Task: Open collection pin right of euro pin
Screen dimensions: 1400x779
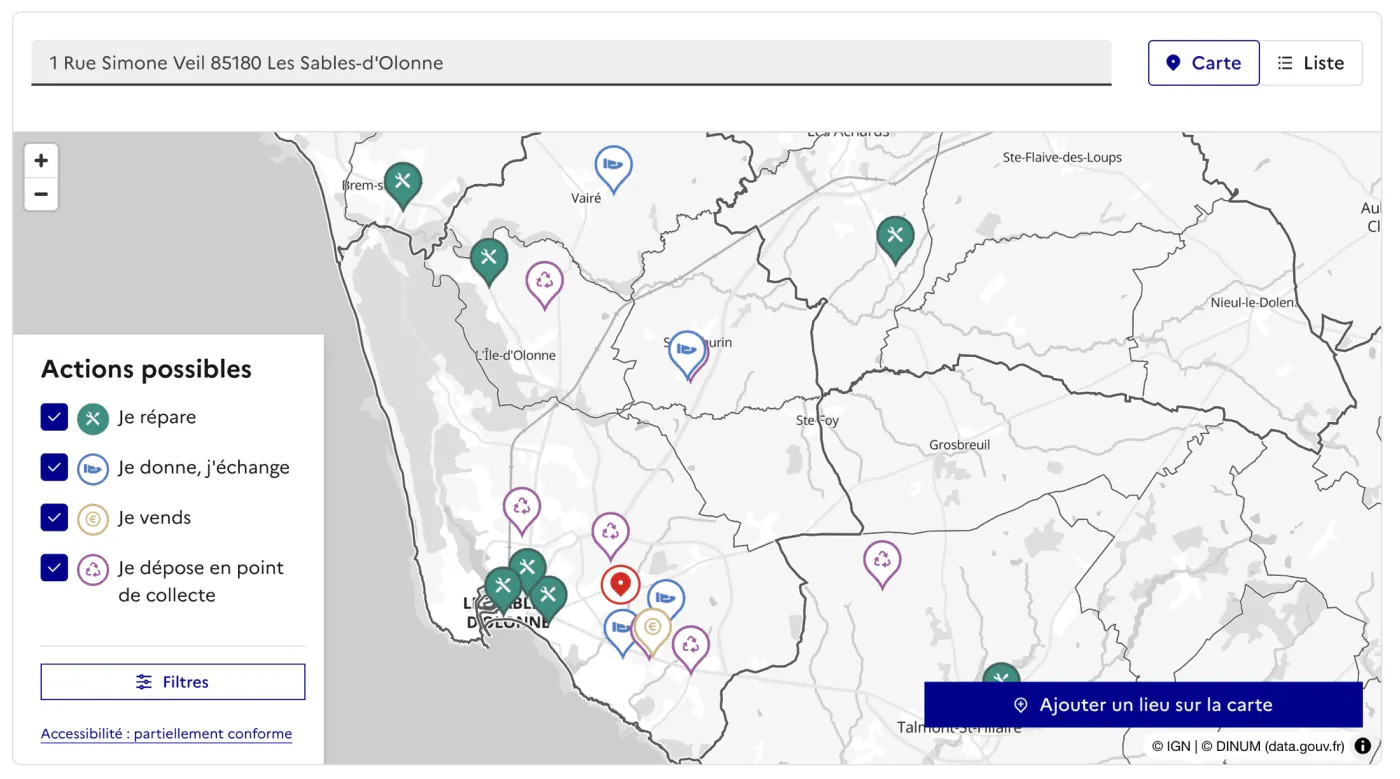Action: [x=691, y=649]
